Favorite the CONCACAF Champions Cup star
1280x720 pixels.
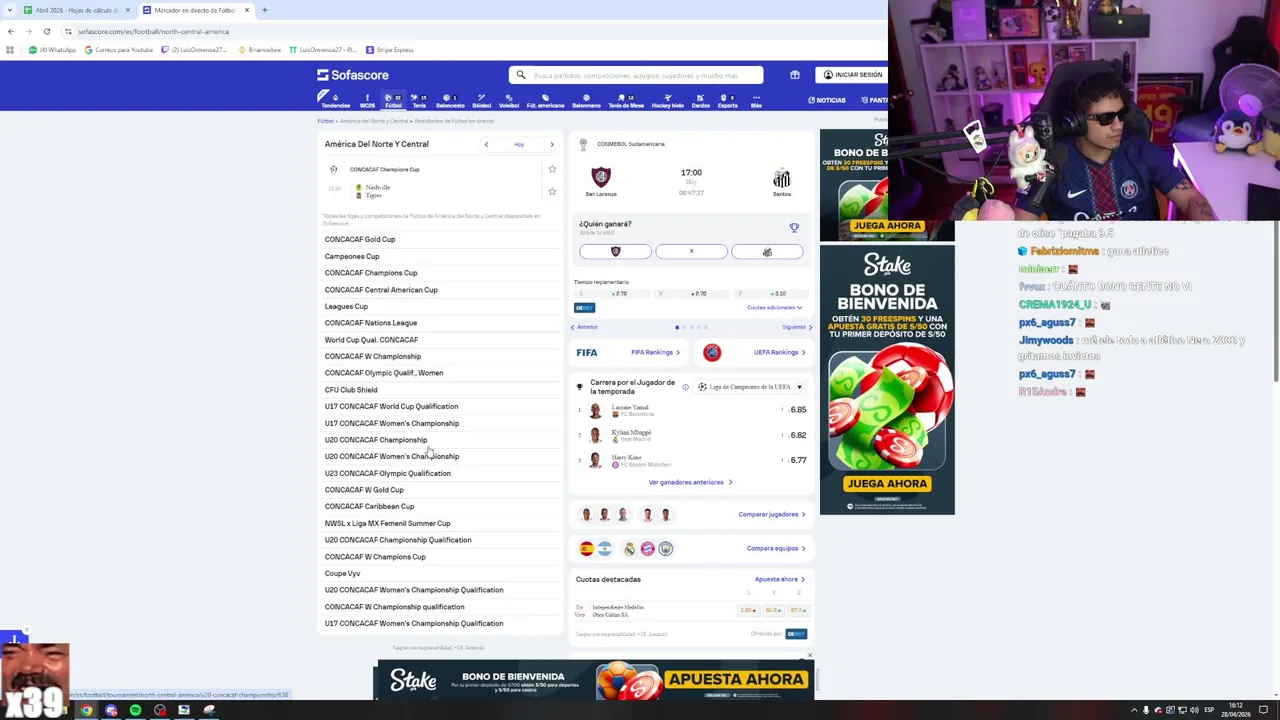pyautogui.click(x=552, y=169)
